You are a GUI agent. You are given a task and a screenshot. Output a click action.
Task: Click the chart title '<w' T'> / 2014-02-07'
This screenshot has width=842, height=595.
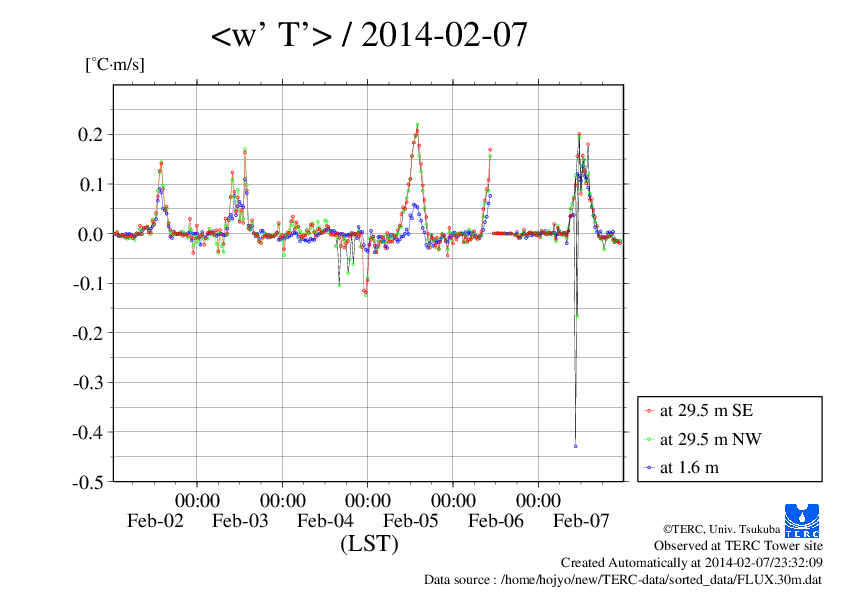click(369, 35)
